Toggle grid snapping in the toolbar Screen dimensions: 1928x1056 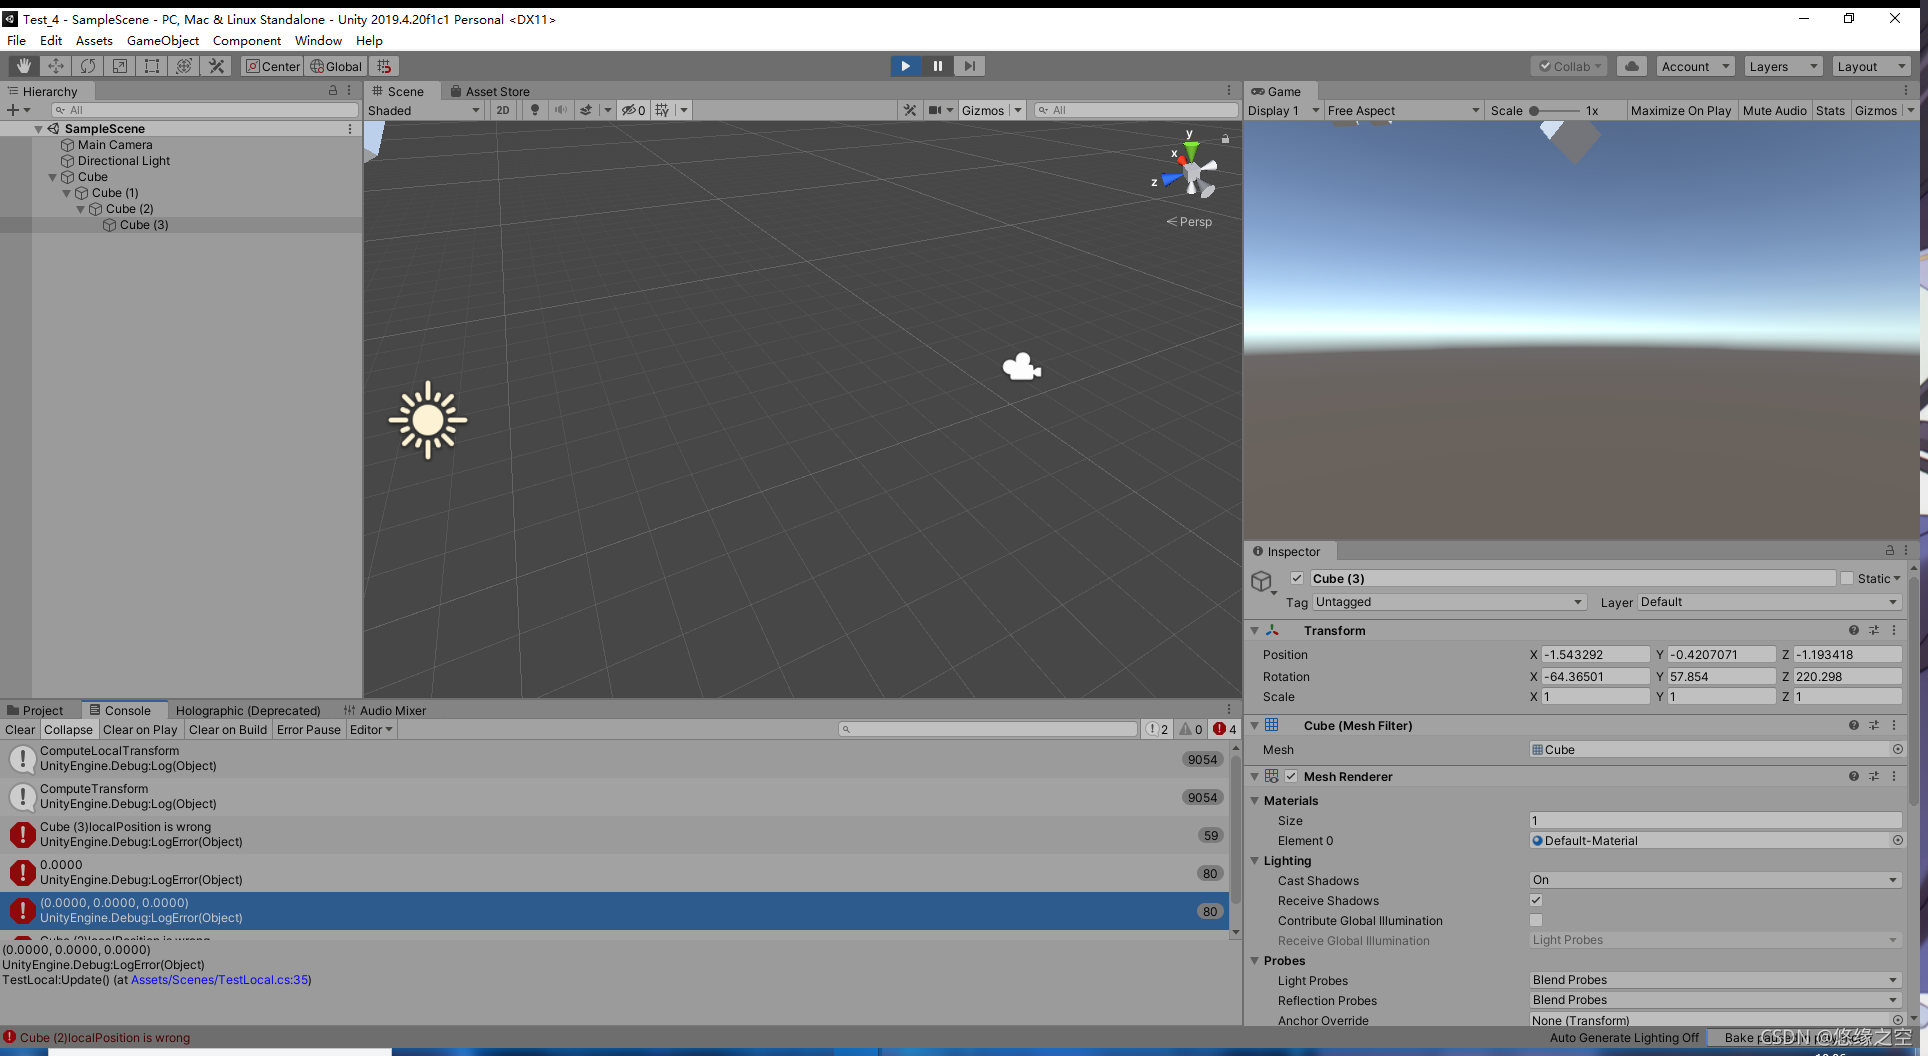[x=384, y=66]
